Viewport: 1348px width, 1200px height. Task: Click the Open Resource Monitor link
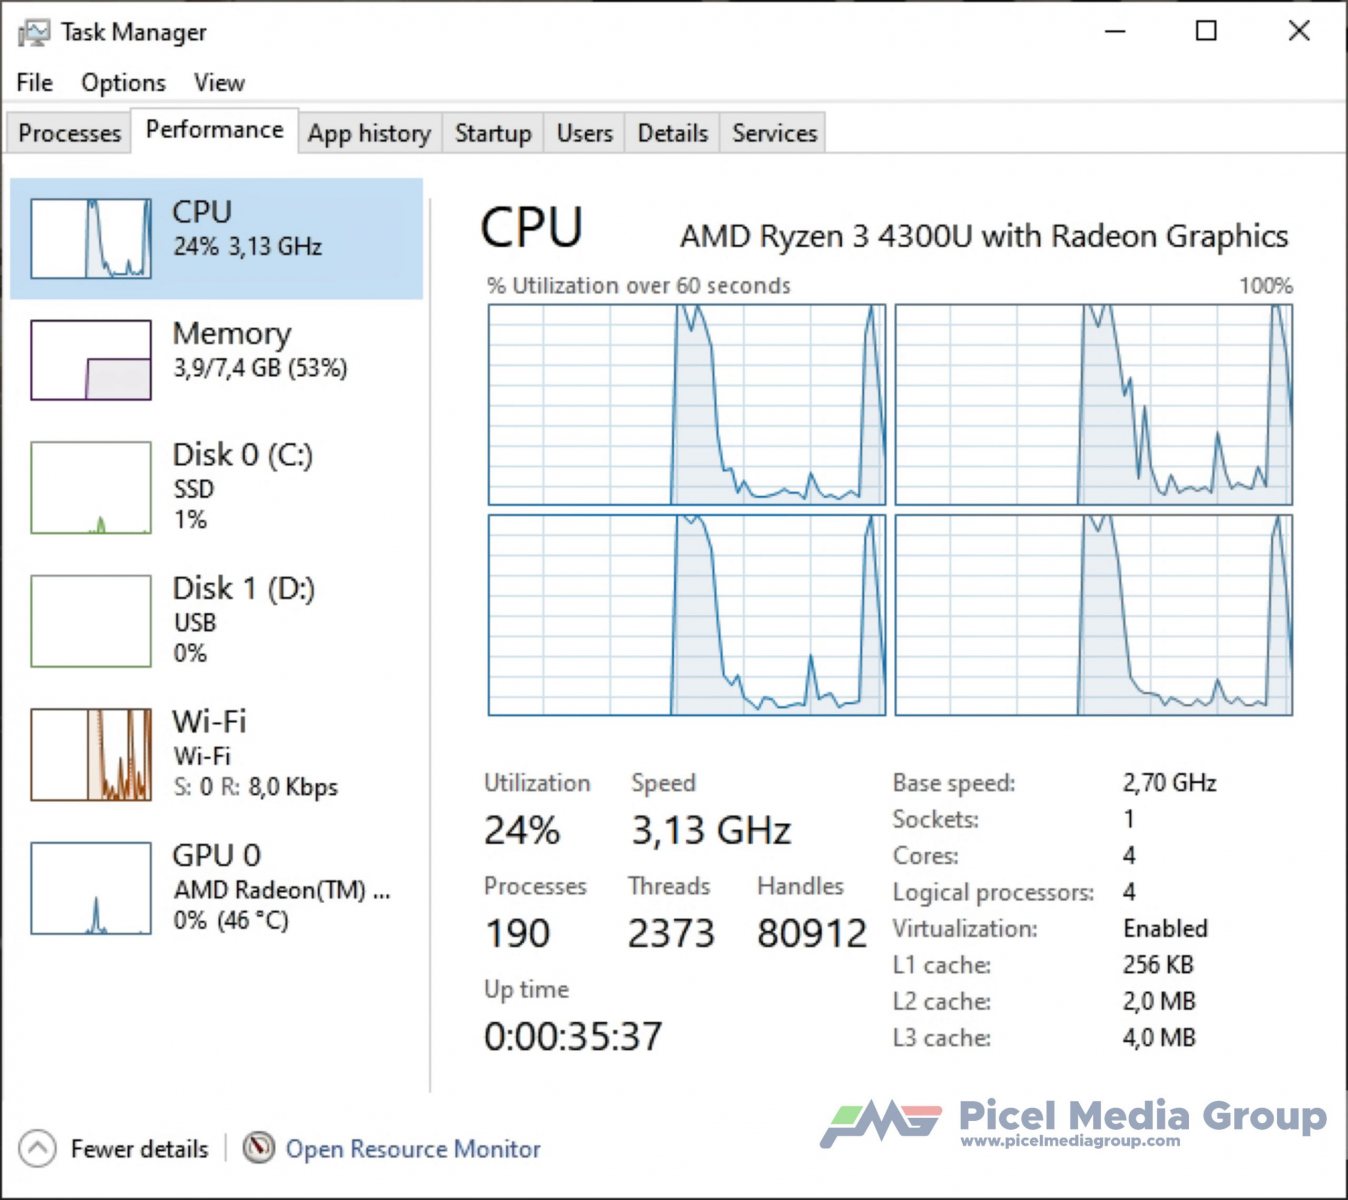coord(413,1149)
